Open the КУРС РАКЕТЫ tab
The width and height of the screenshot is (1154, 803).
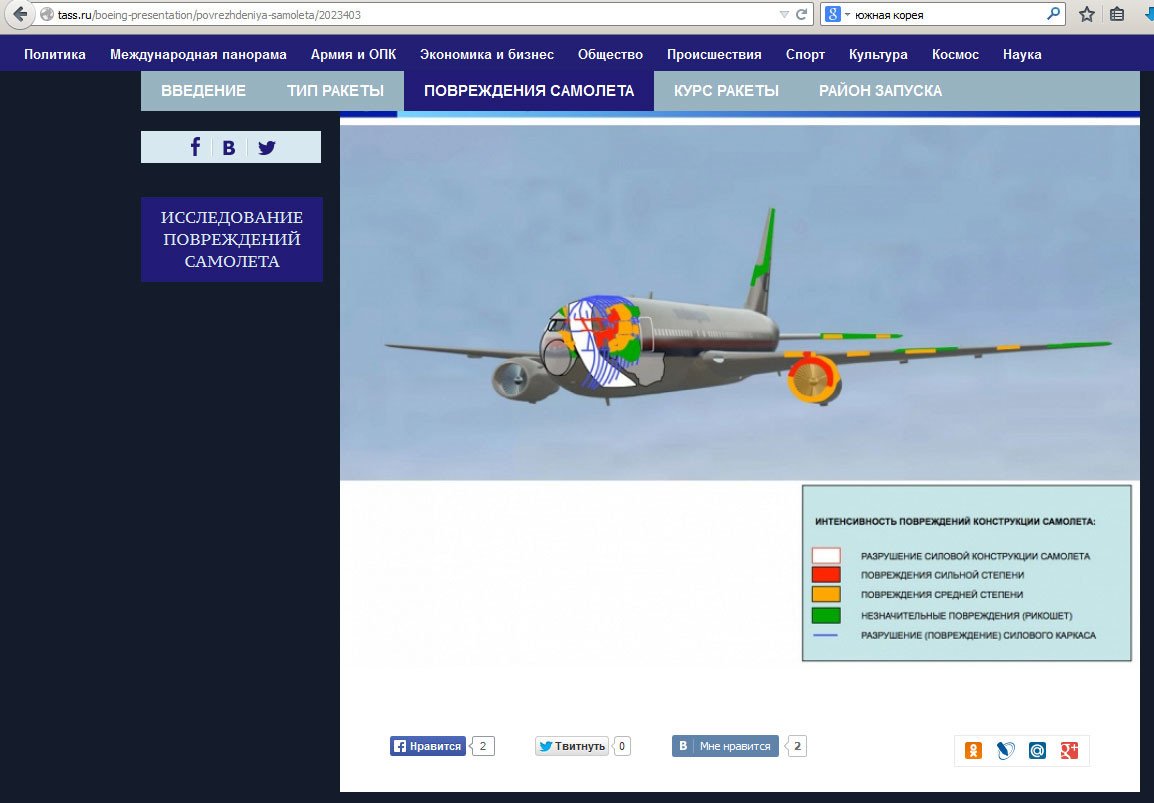pyautogui.click(x=726, y=91)
